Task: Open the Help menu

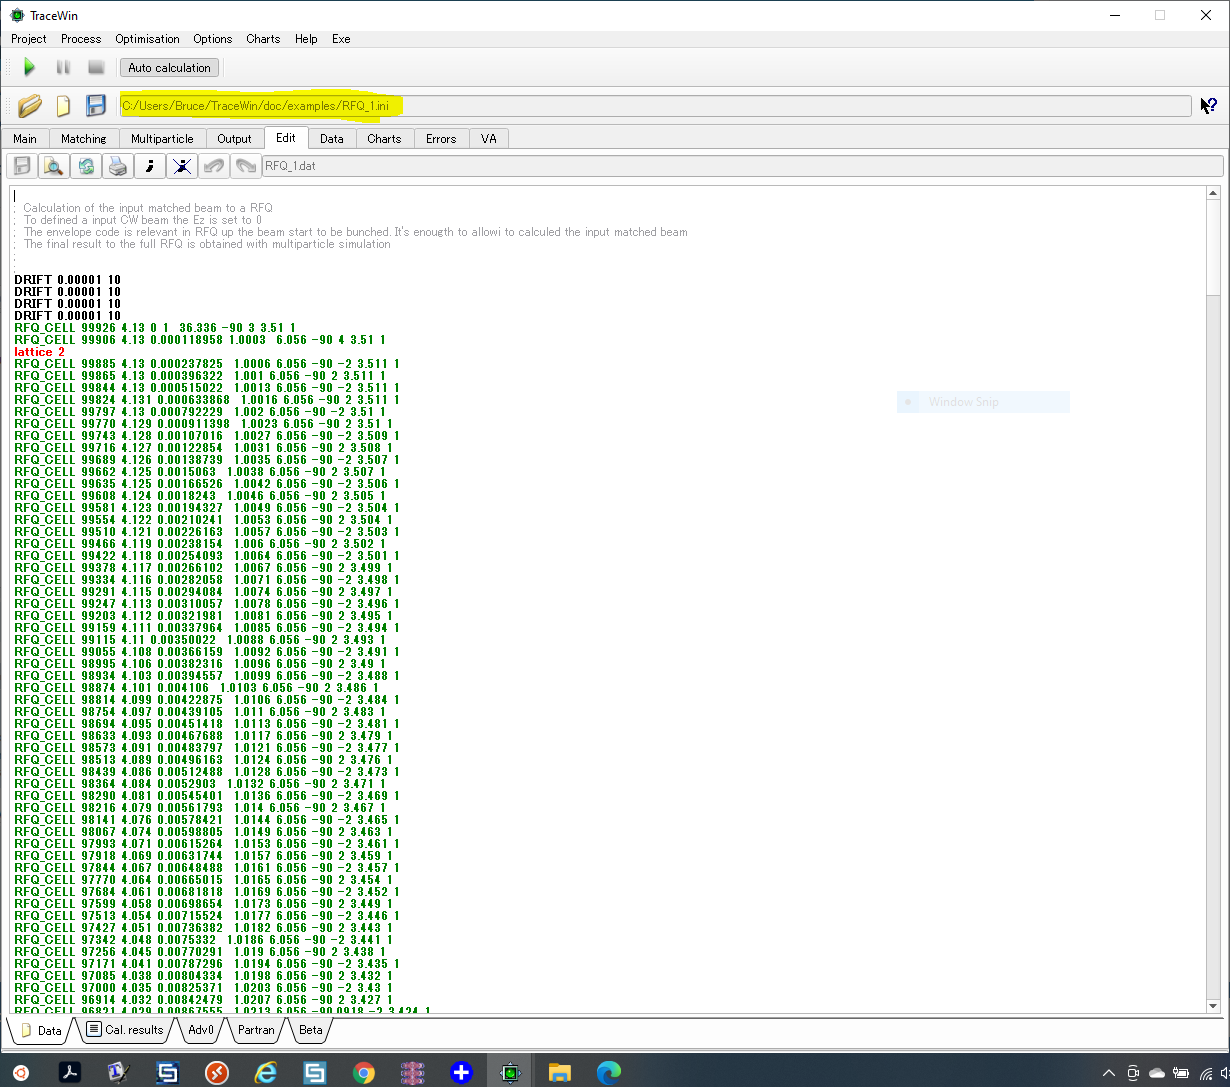Action: (306, 39)
